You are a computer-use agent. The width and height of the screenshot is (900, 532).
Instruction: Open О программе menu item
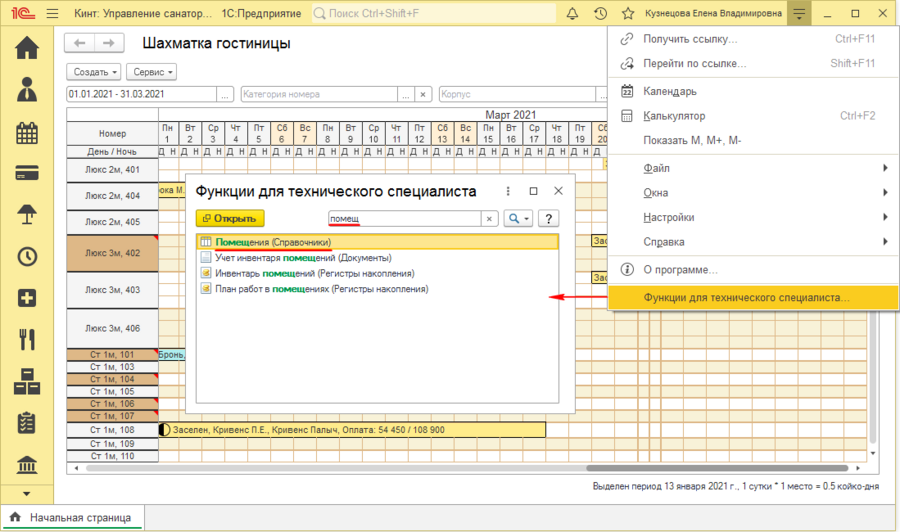[754, 270]
